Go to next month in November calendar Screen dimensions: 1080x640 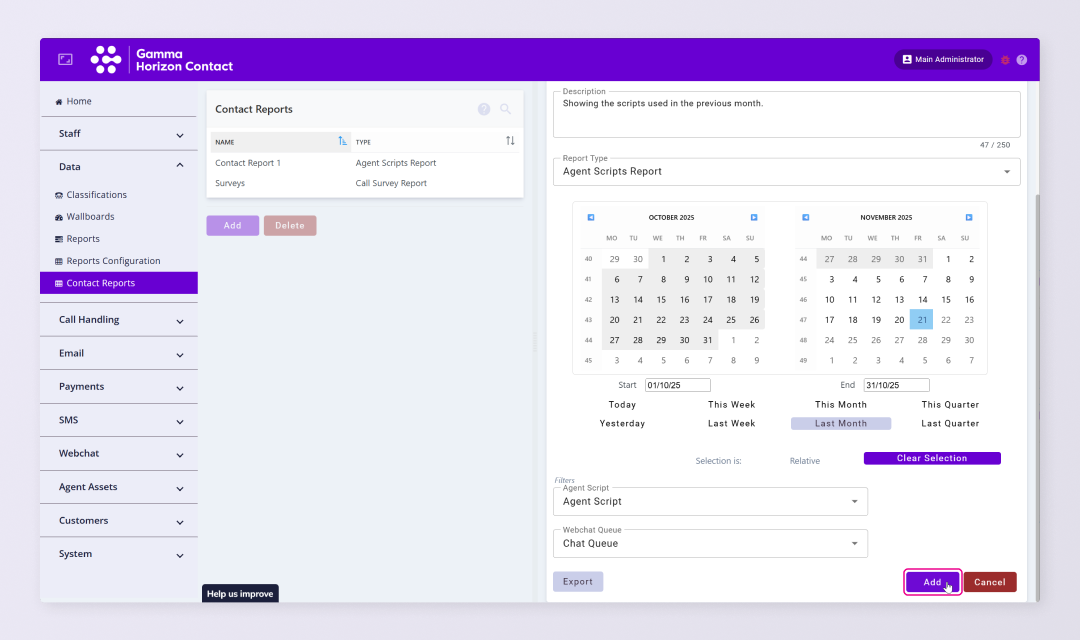tap(968, 217)
